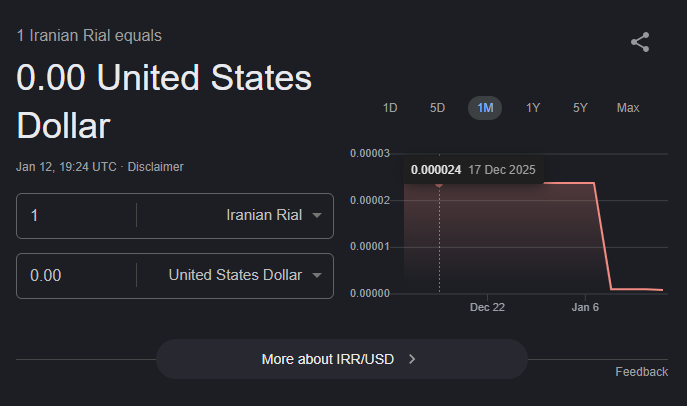This screenshot has height=406, width=687.
Task: Select the 1M chart range
Action: click(x=485, y=108)
